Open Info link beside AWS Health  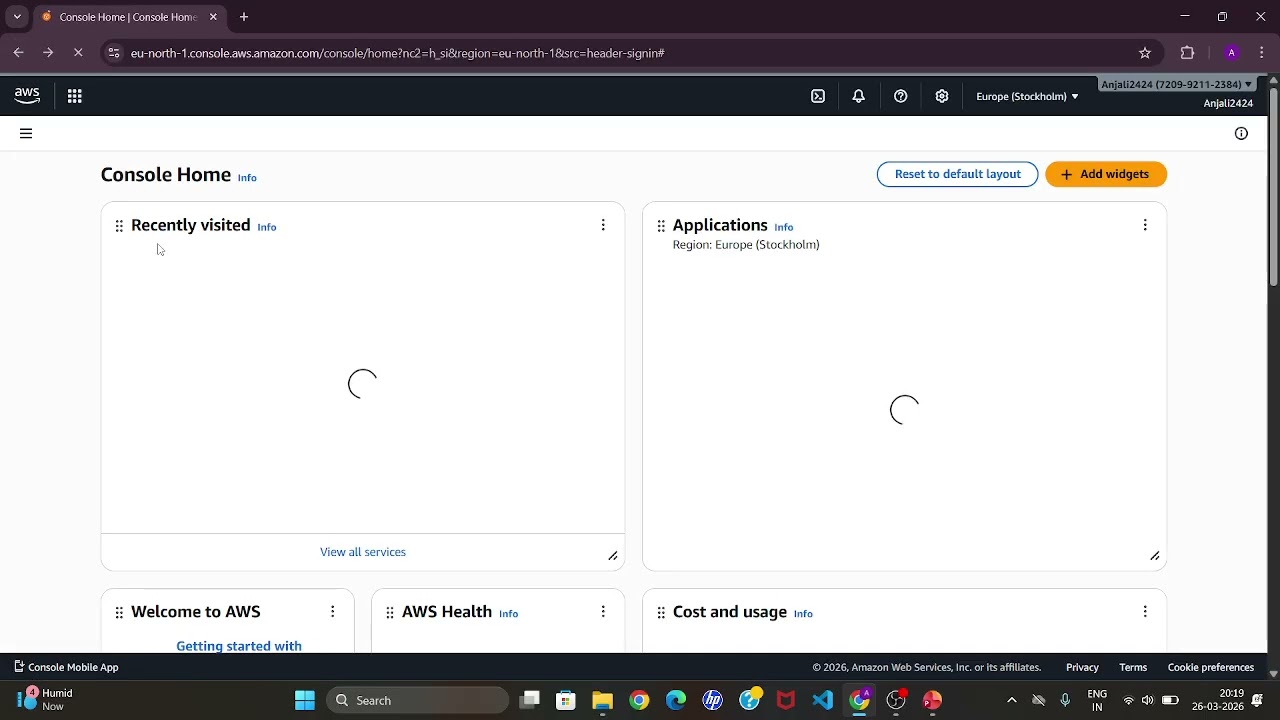(509, 614)
